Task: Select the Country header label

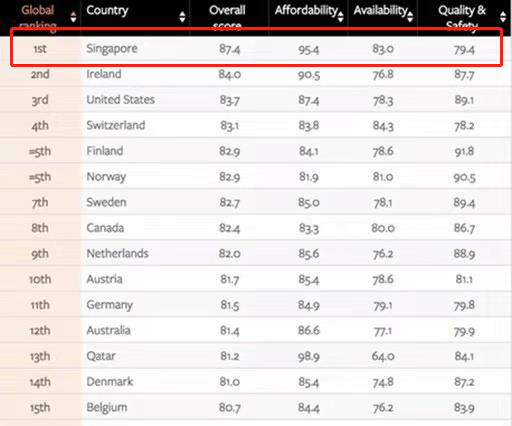Action: coord(107,11)
